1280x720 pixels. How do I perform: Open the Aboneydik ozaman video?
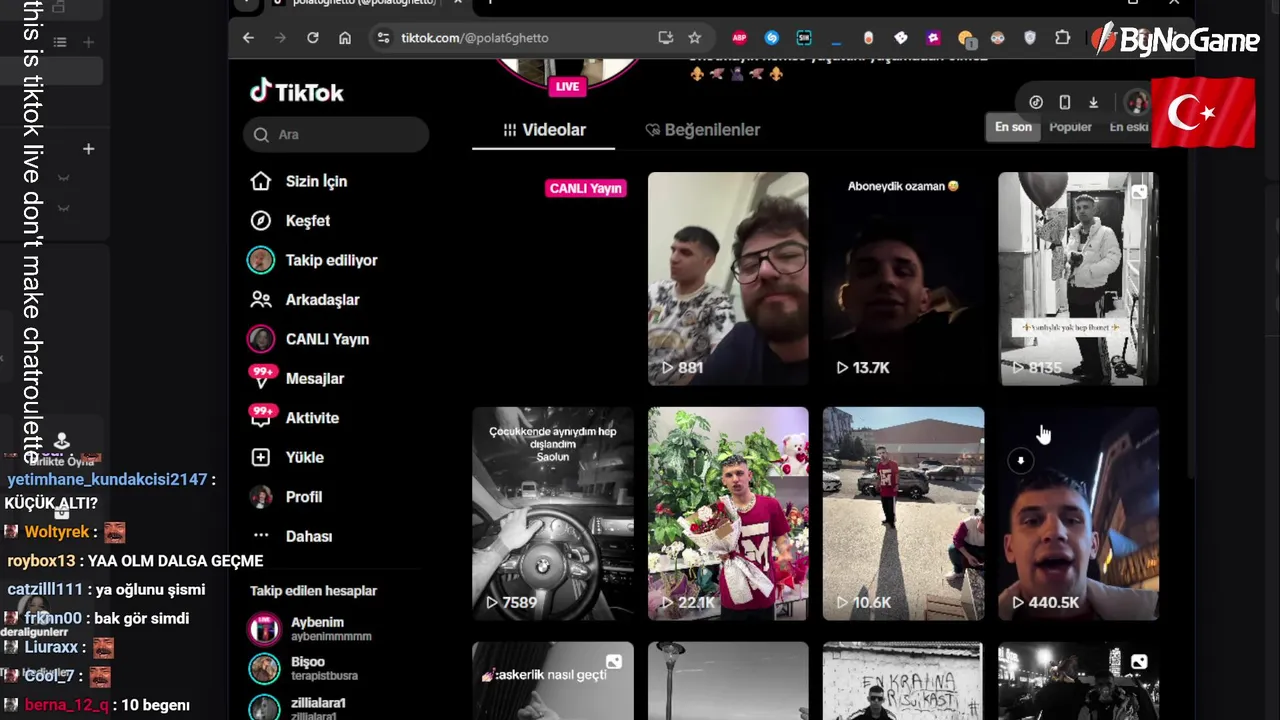coord(903,279)
